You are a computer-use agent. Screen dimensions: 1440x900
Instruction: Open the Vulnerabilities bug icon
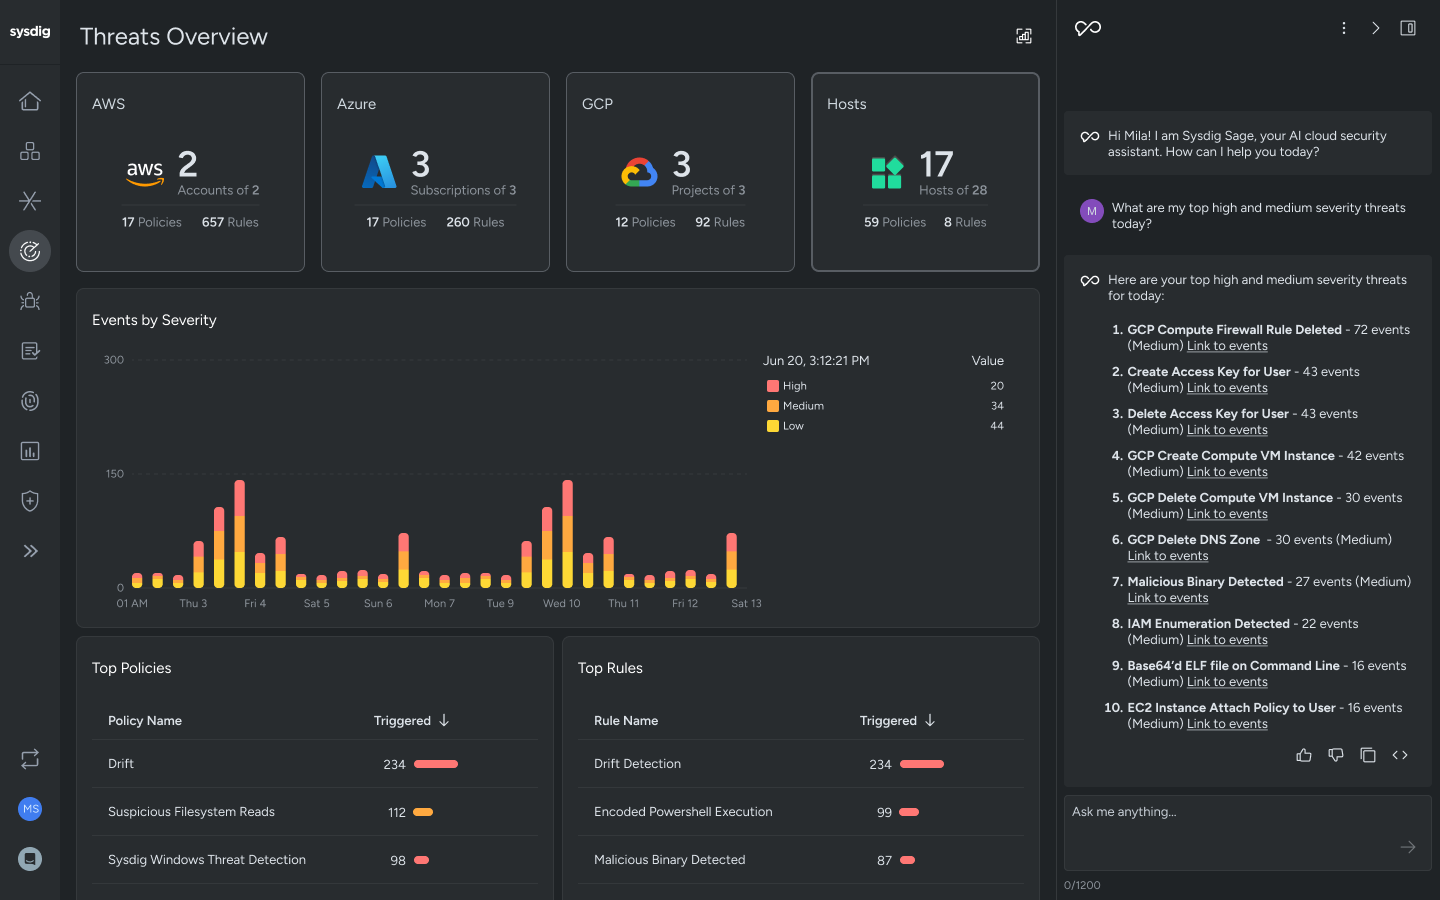30,301
